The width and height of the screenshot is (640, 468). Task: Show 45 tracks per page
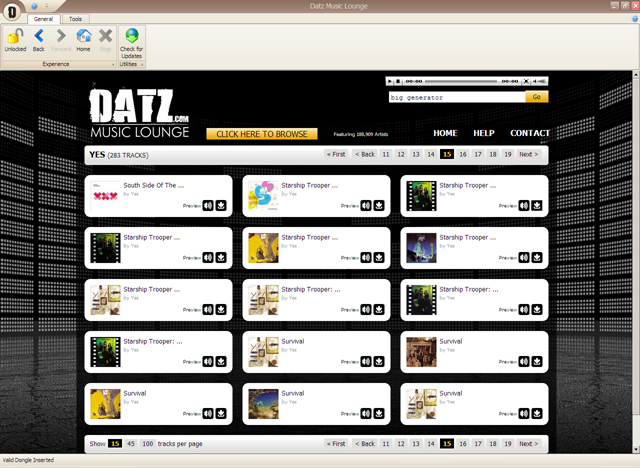[x=131, y=444]
